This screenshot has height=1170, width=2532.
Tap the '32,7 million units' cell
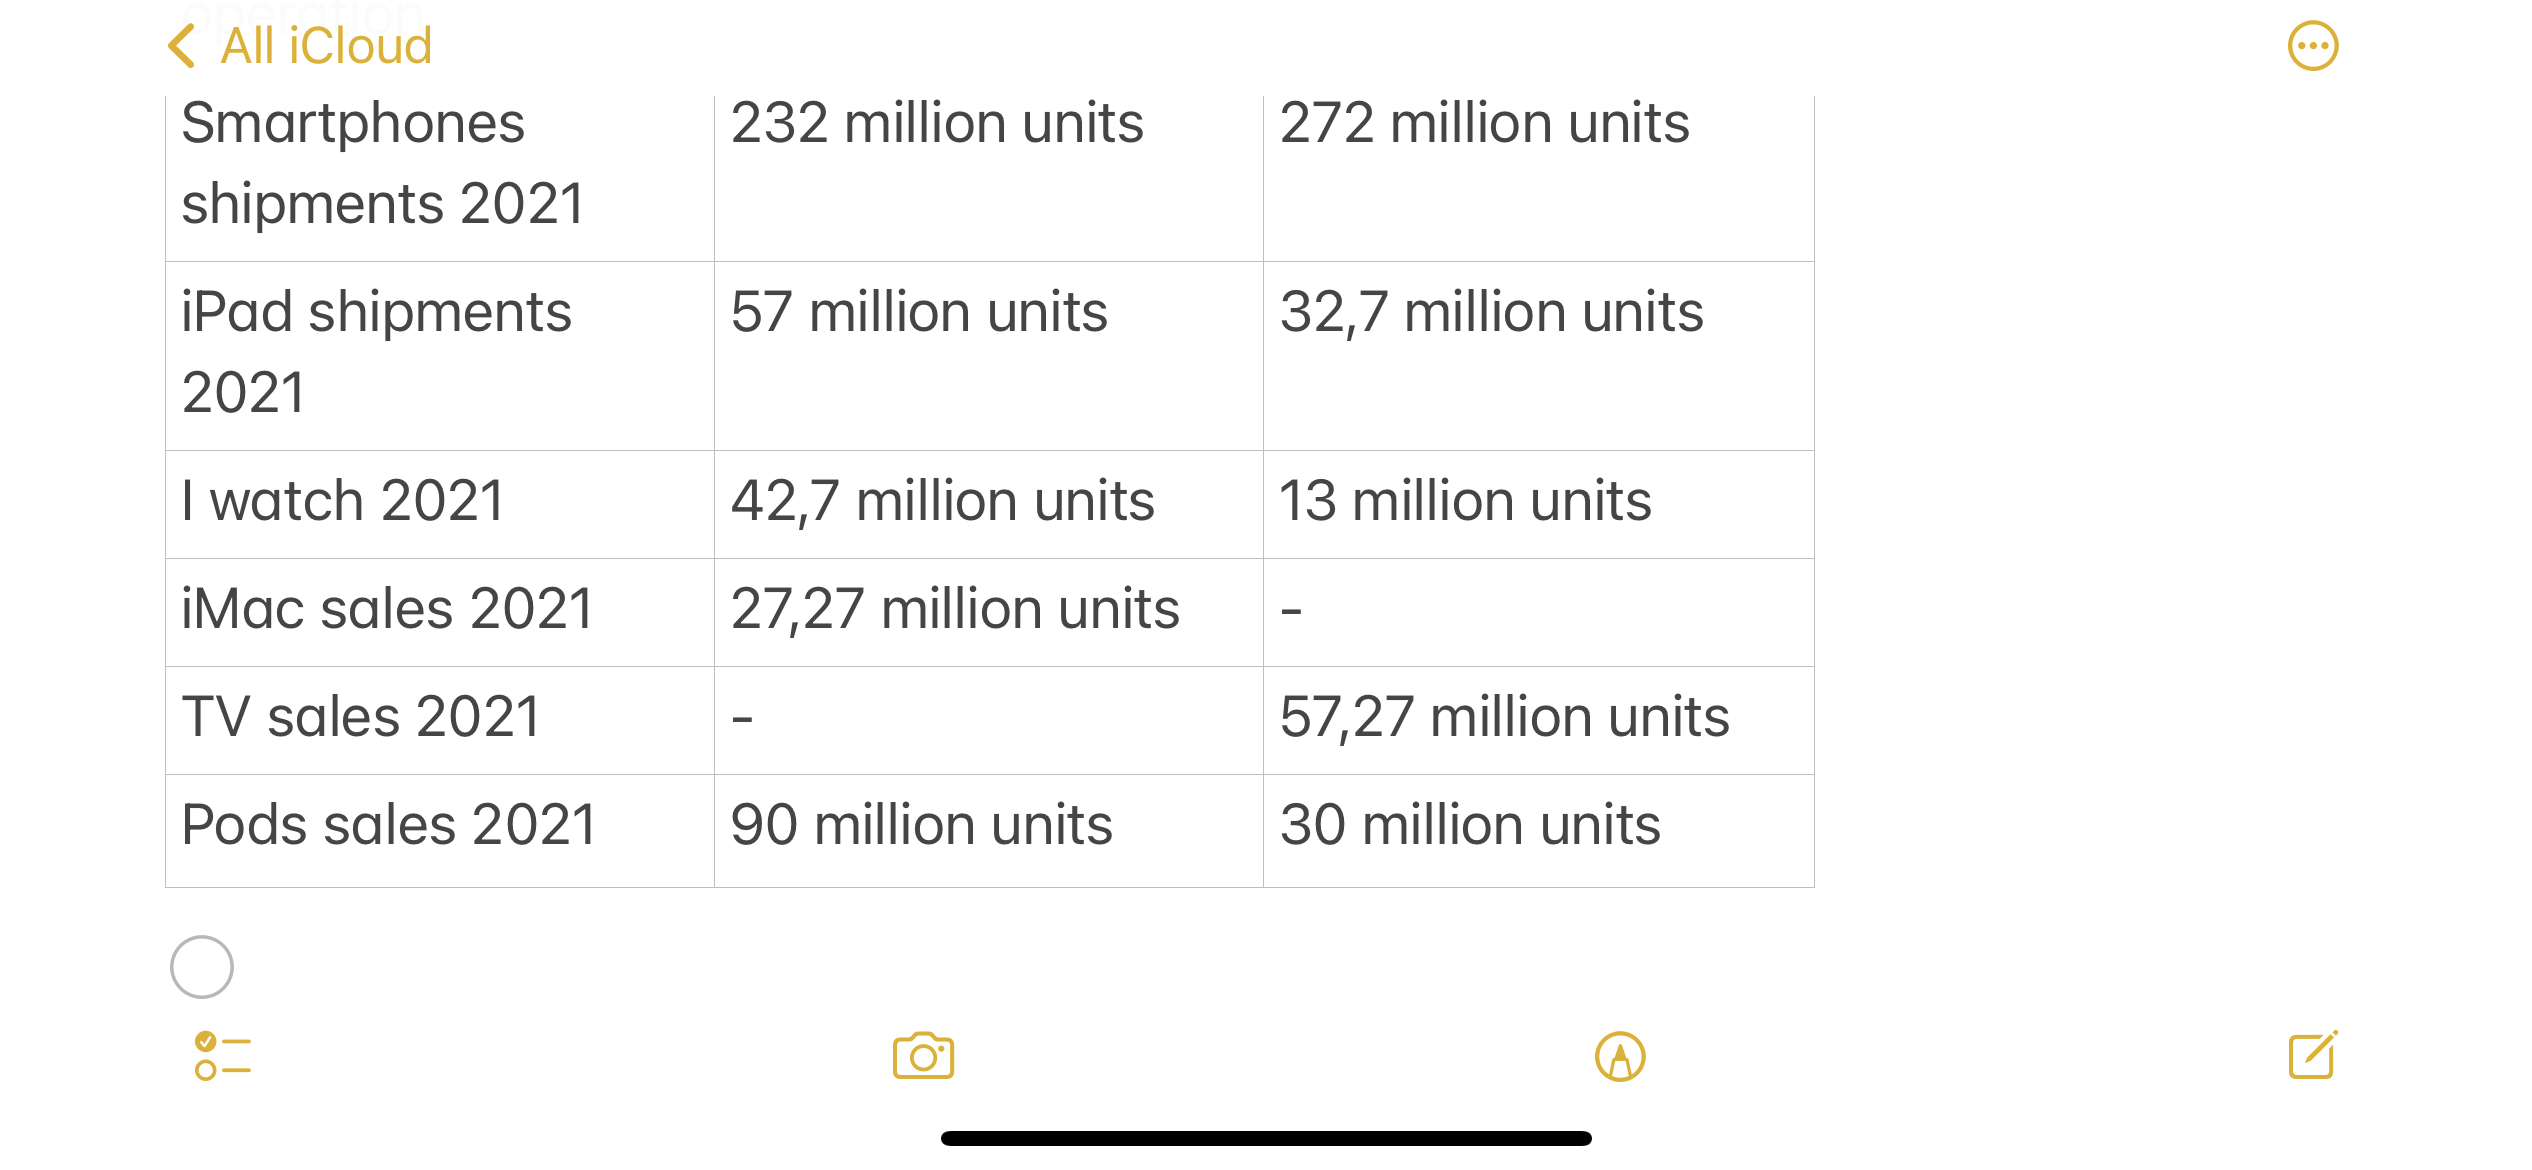click(x=1492, y=312)
